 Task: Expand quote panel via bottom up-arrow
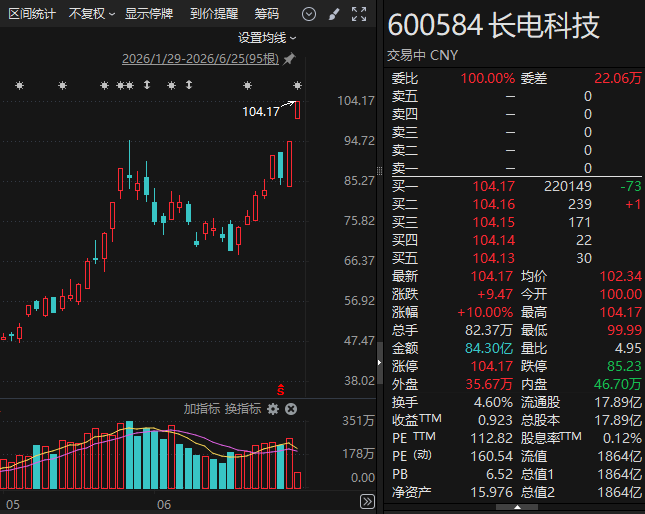click(517, 507)
